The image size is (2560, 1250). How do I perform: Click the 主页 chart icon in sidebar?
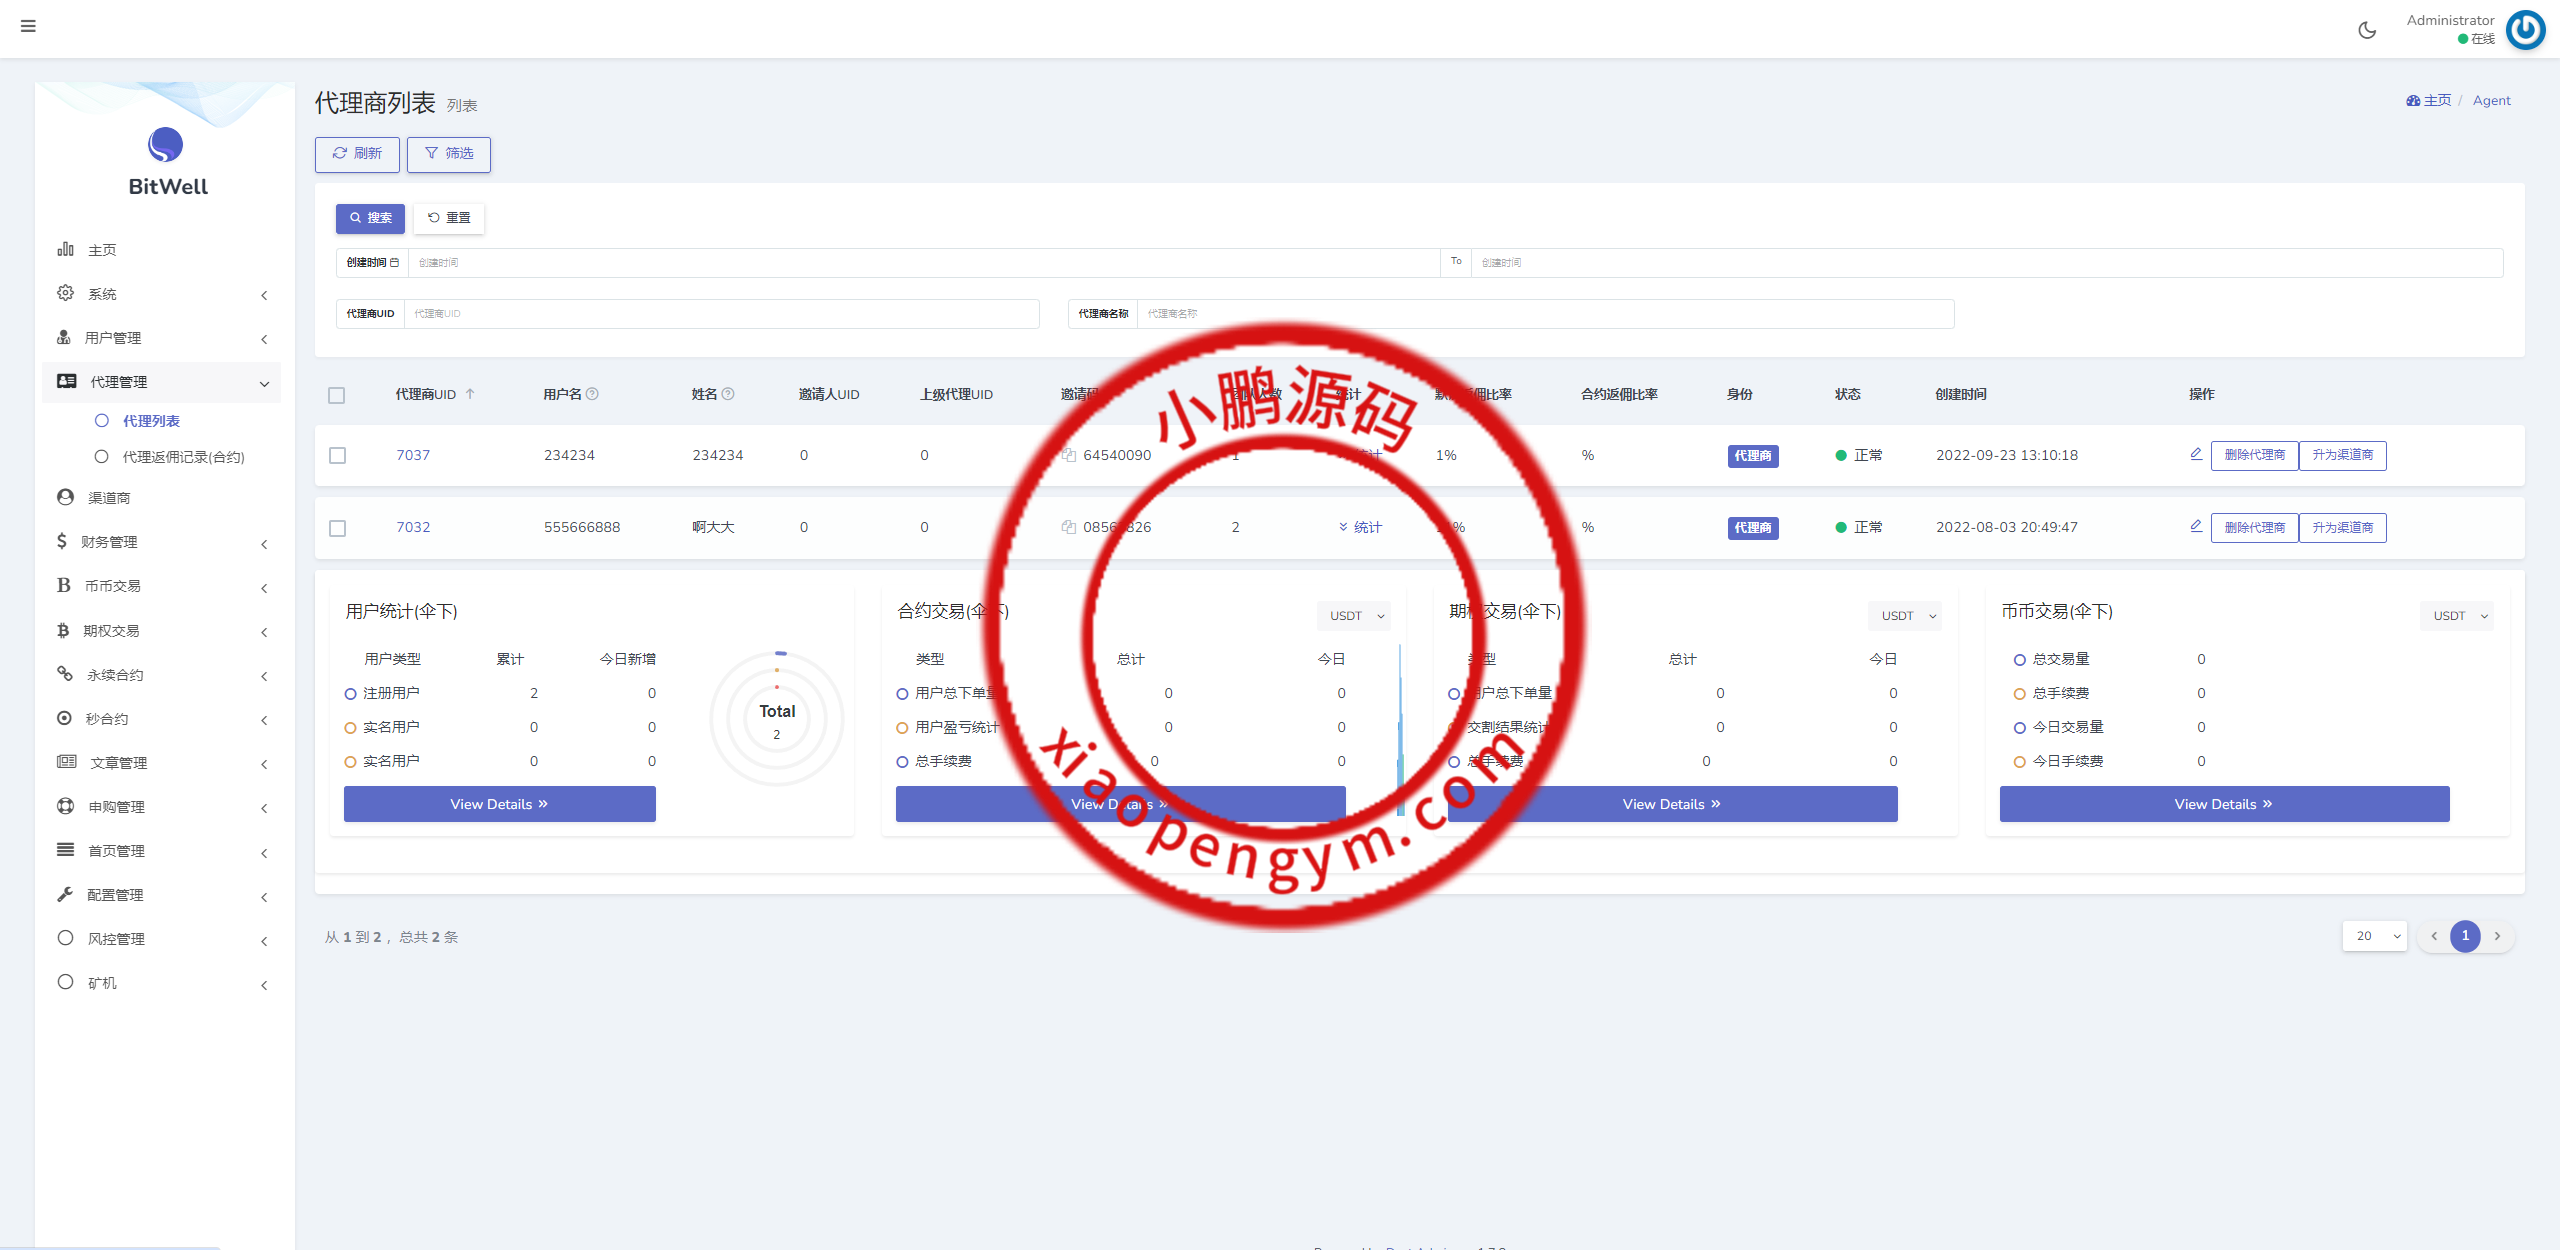coord(65,249)
